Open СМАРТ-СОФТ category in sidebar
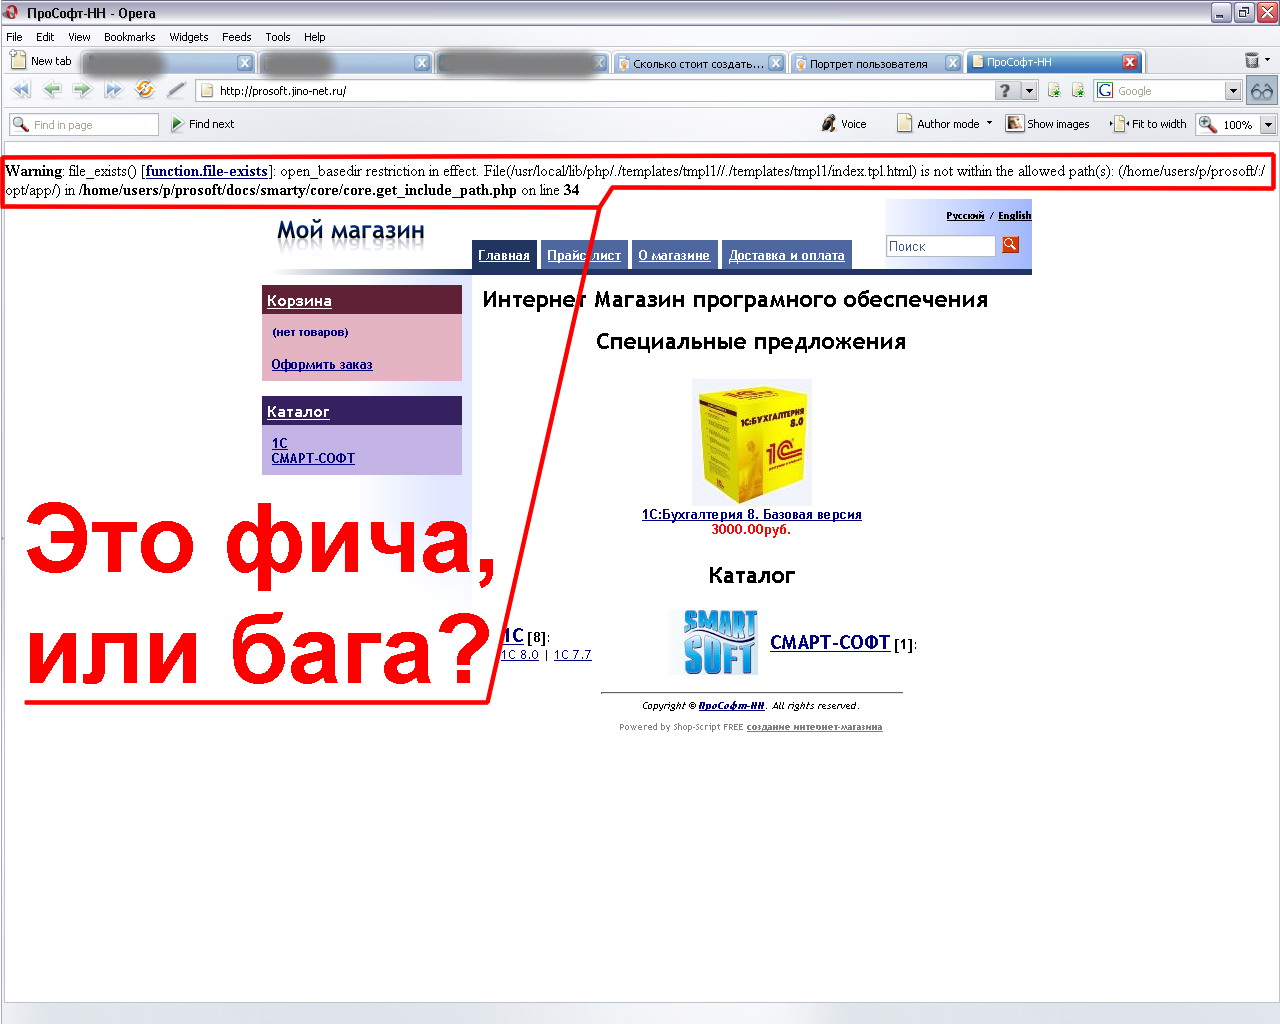 pos(313,459)
